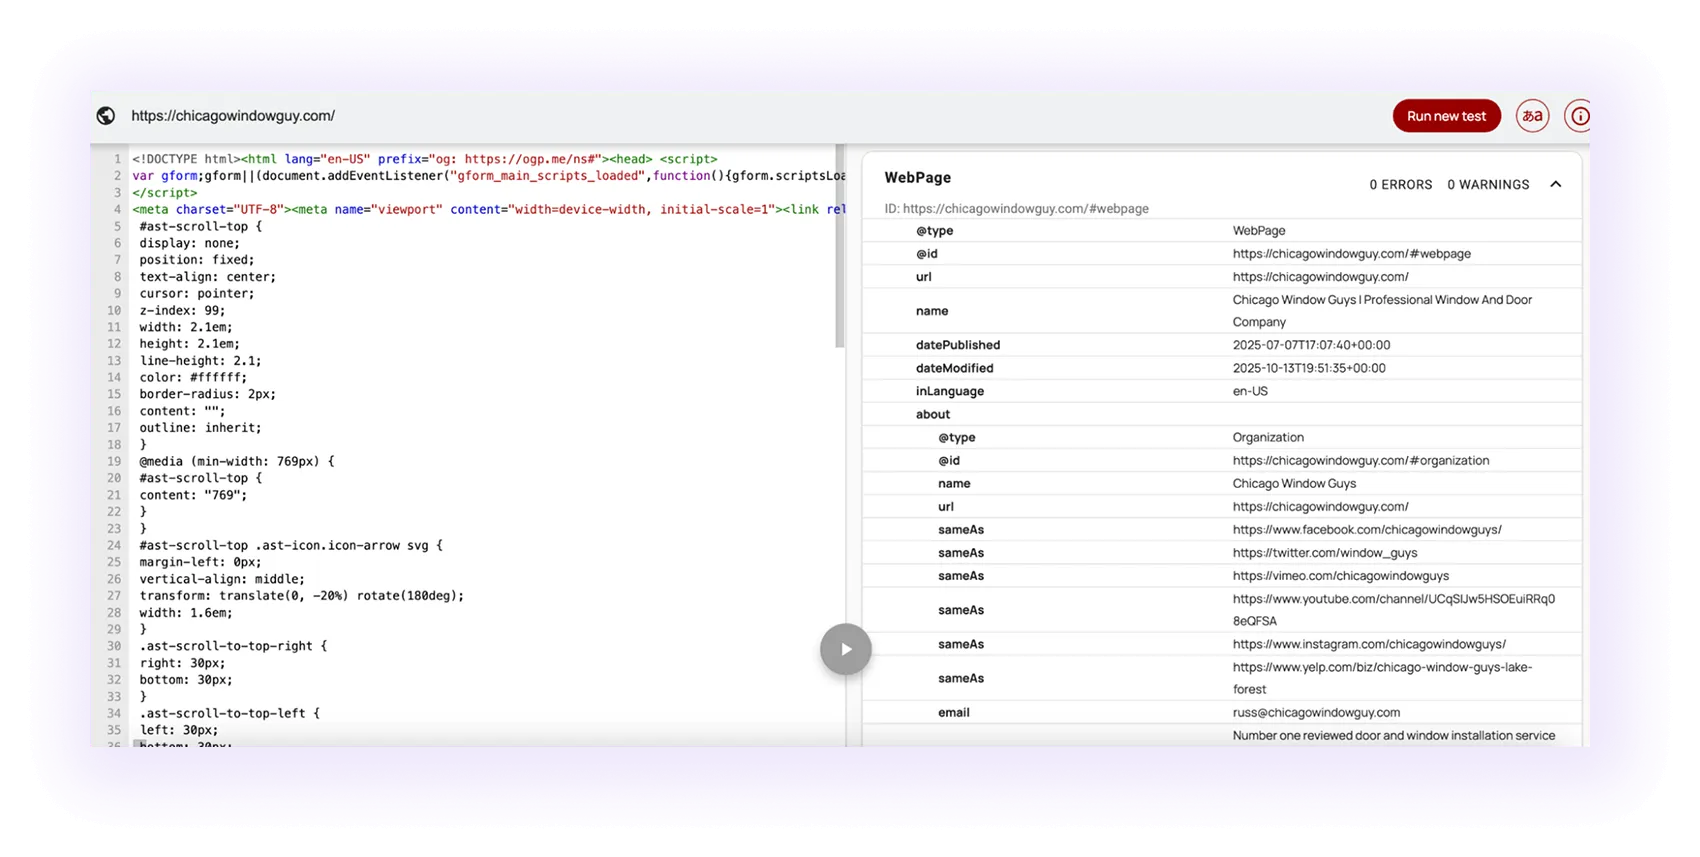Select the 0 WARNINGS label
Image resolution: width=1700 pixels, height=857 pixels.
pos(1488,185)
